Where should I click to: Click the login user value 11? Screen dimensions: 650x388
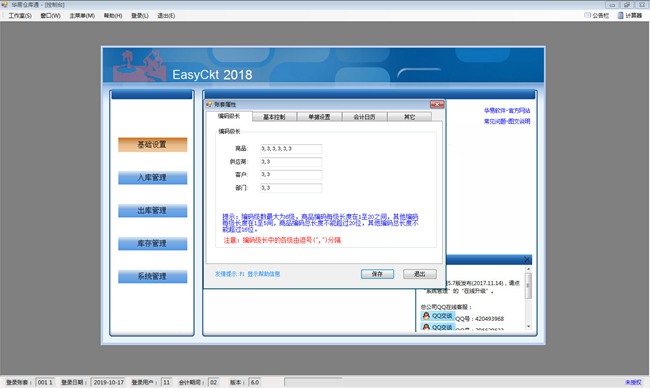(166, 382)
